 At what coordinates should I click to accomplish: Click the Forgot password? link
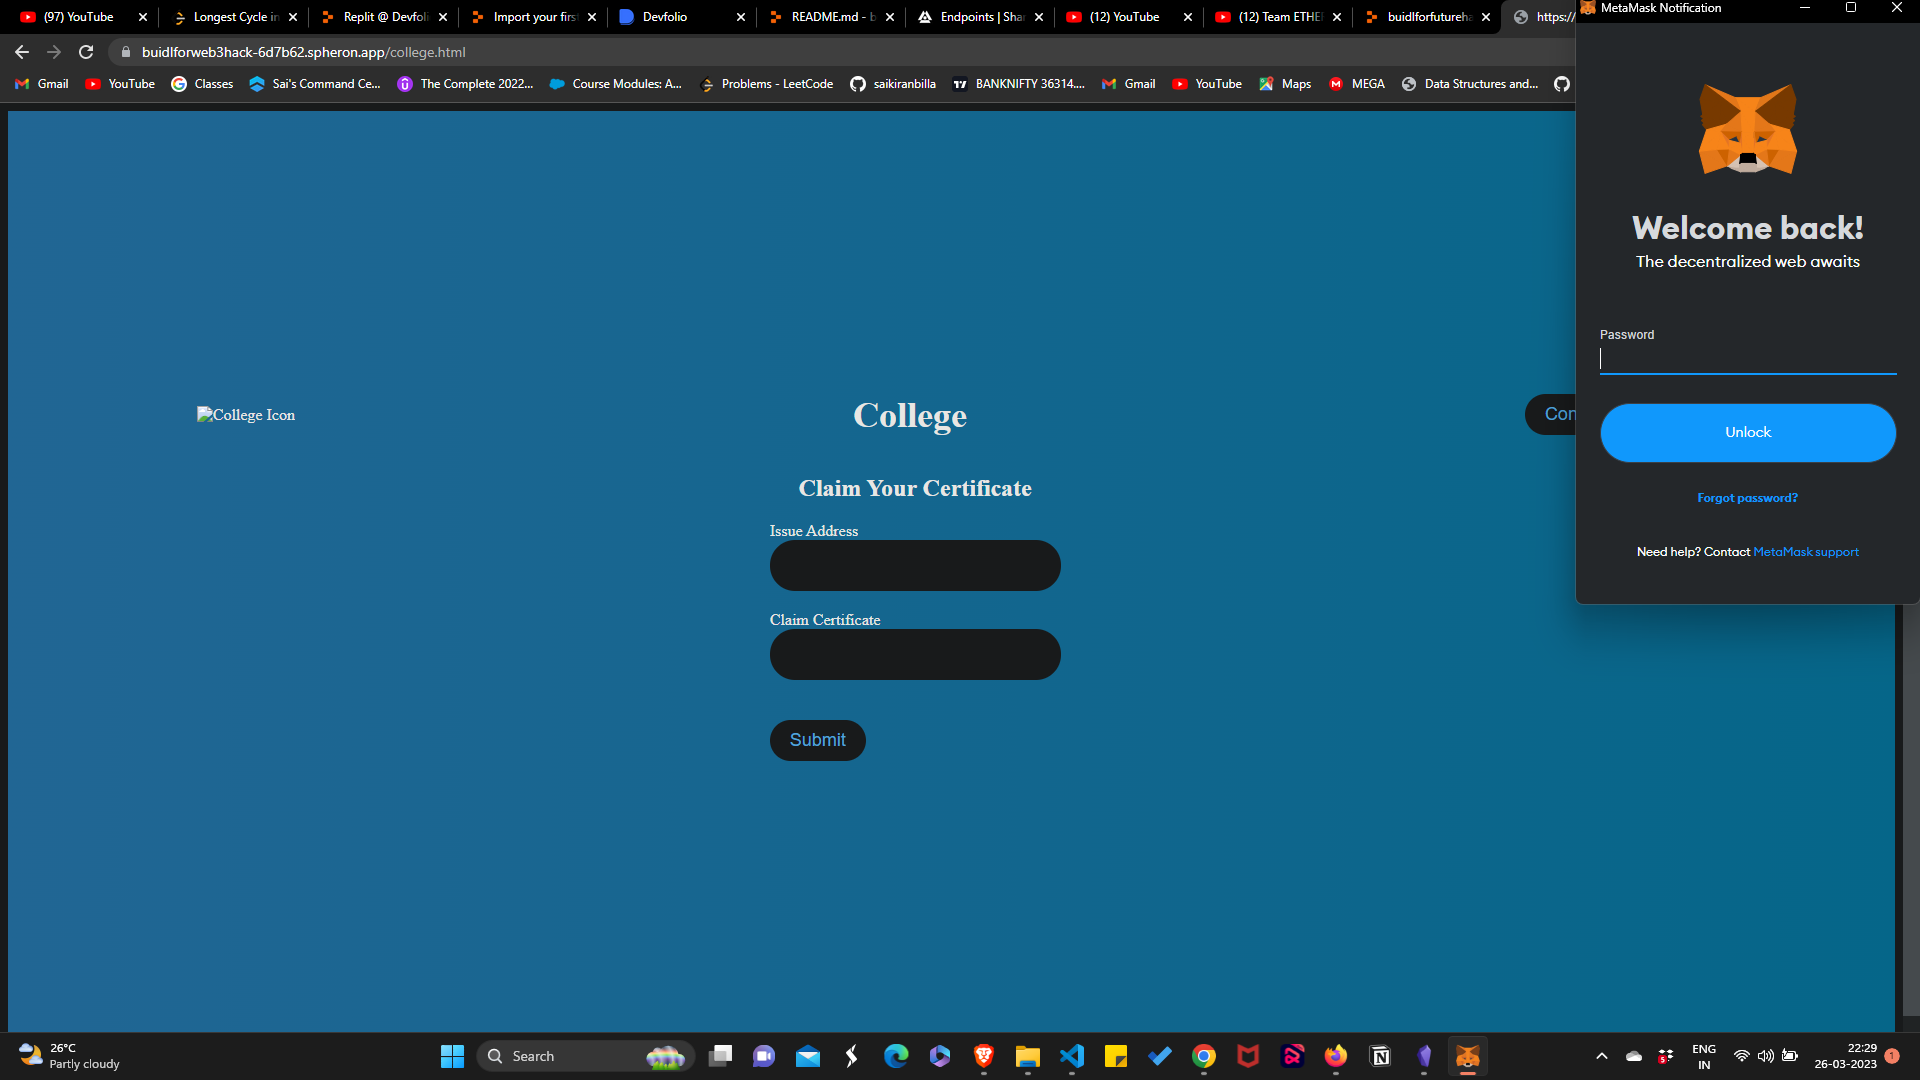(x=1747, y=498)
